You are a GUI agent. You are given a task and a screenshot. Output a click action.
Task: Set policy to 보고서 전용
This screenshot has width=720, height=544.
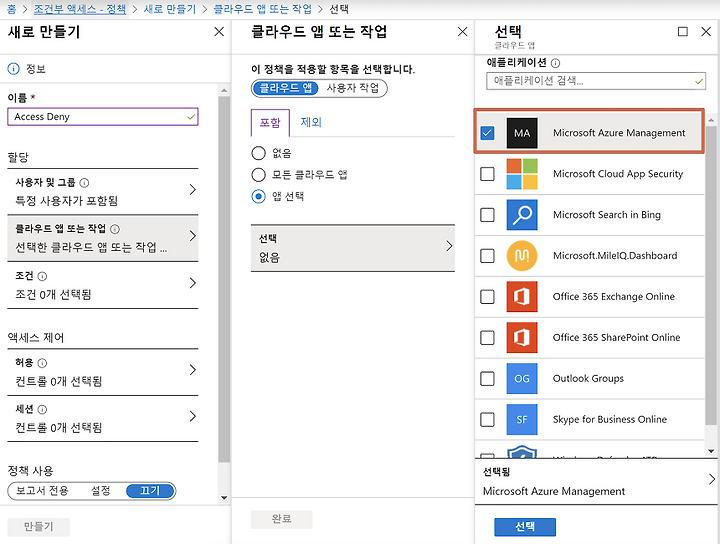click(42, 491)
